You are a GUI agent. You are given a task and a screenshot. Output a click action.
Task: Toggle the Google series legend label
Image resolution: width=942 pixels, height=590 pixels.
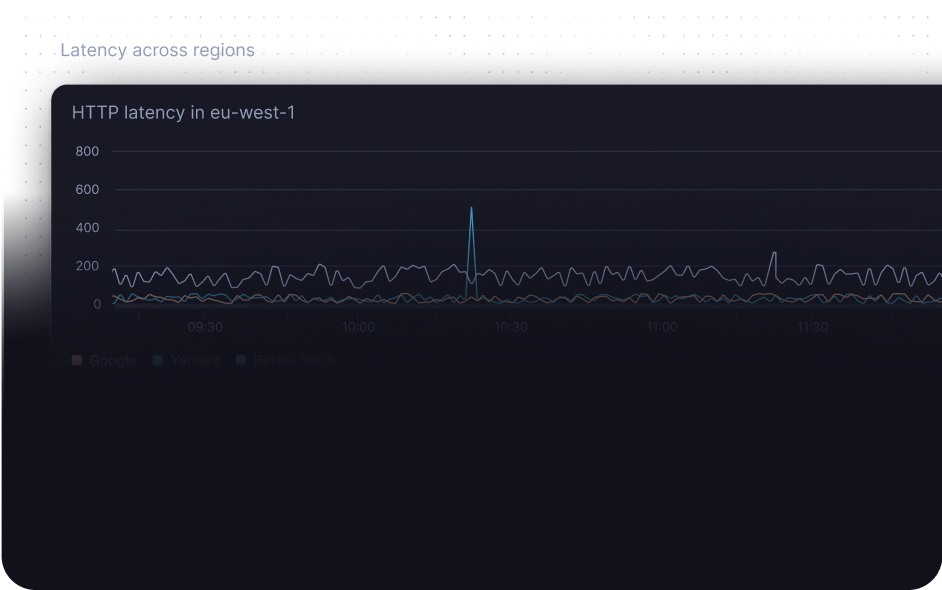[x=112, y=360]
